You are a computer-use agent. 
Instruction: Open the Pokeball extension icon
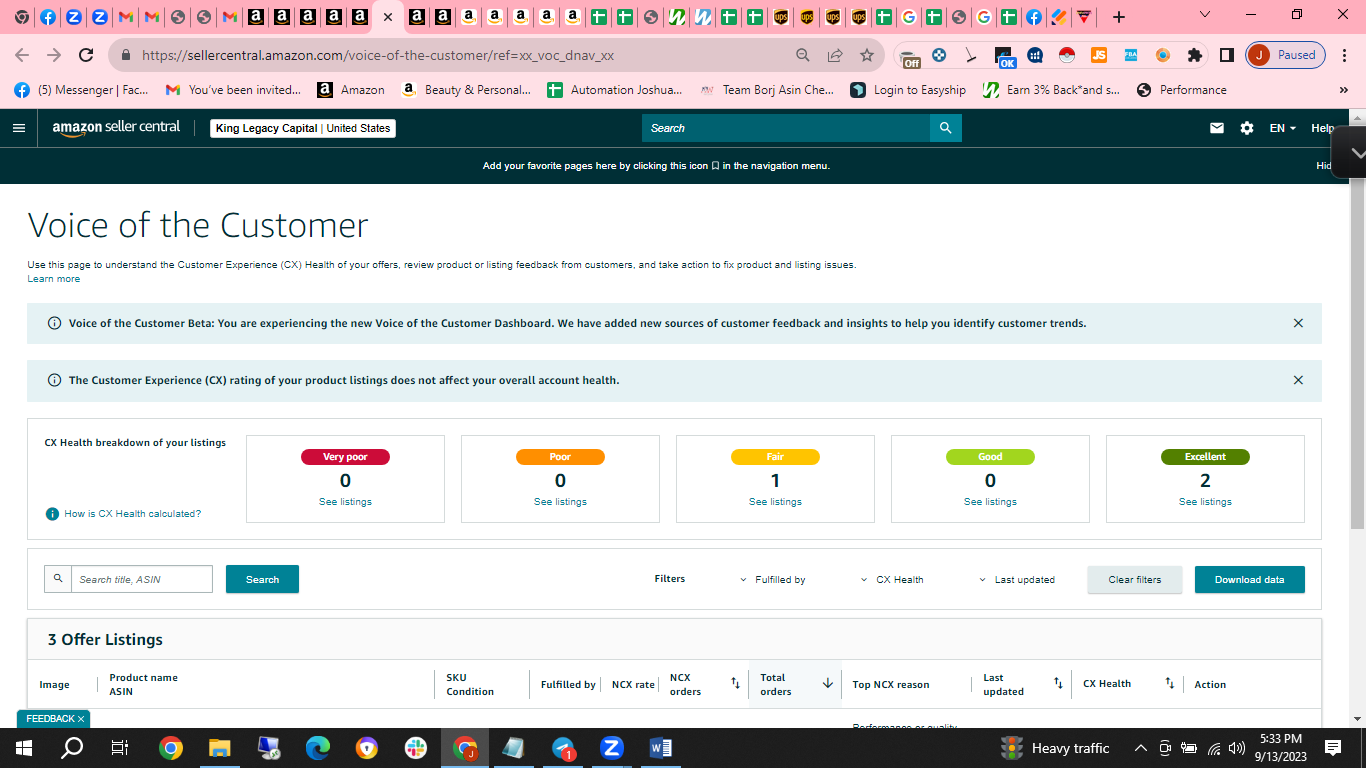(x=1067, y=55)
